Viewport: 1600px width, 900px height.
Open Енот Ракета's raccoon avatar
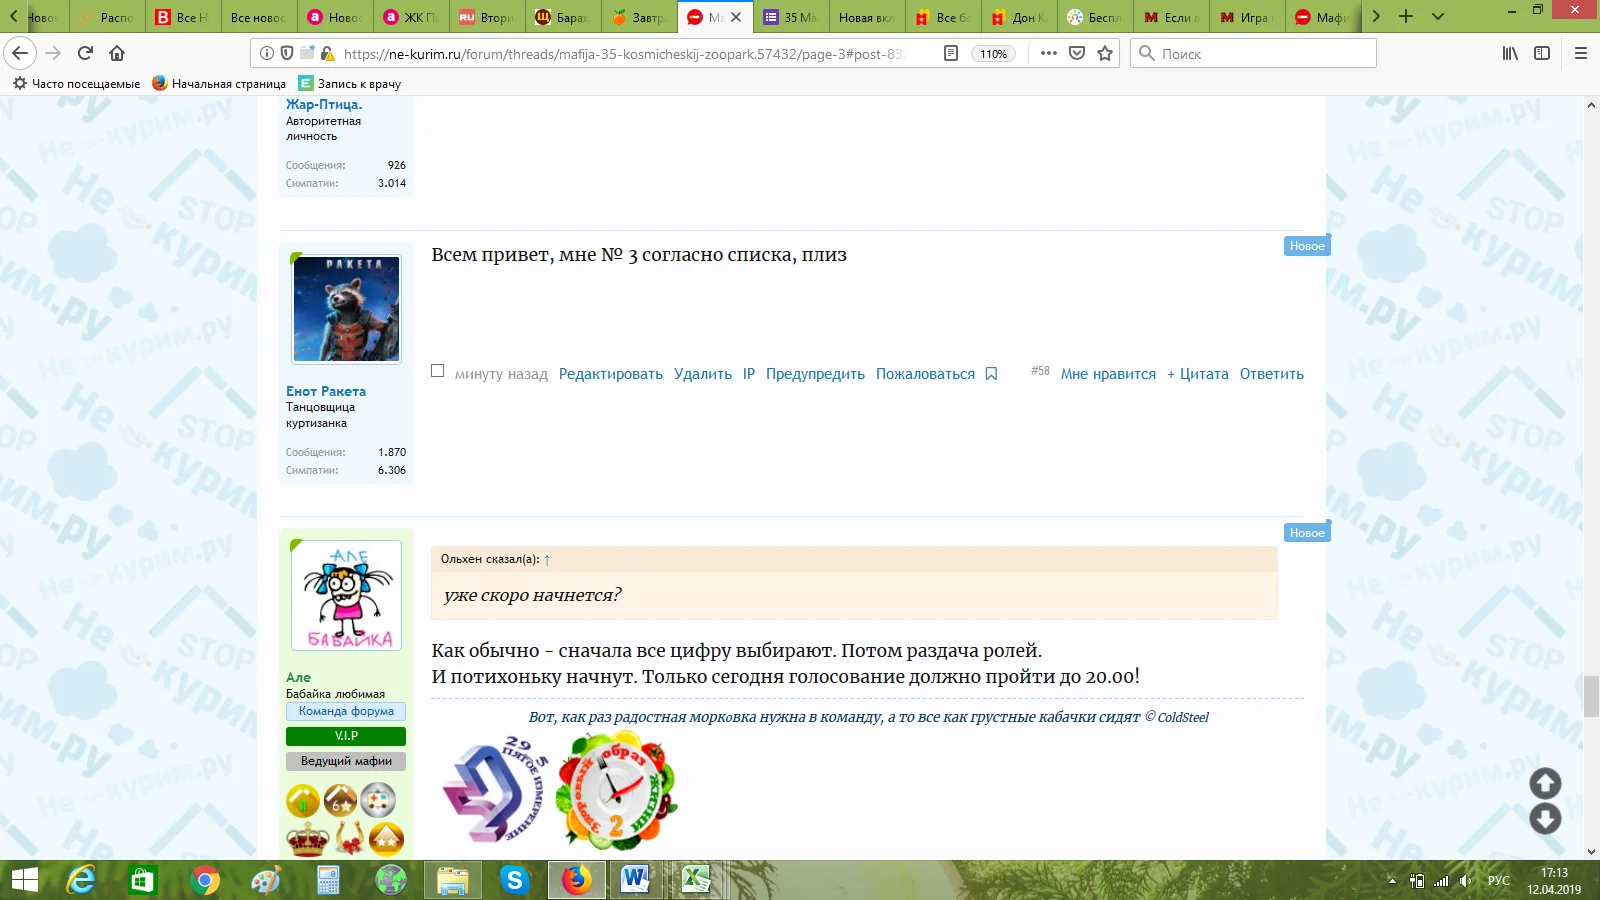(x=346, y=309)
